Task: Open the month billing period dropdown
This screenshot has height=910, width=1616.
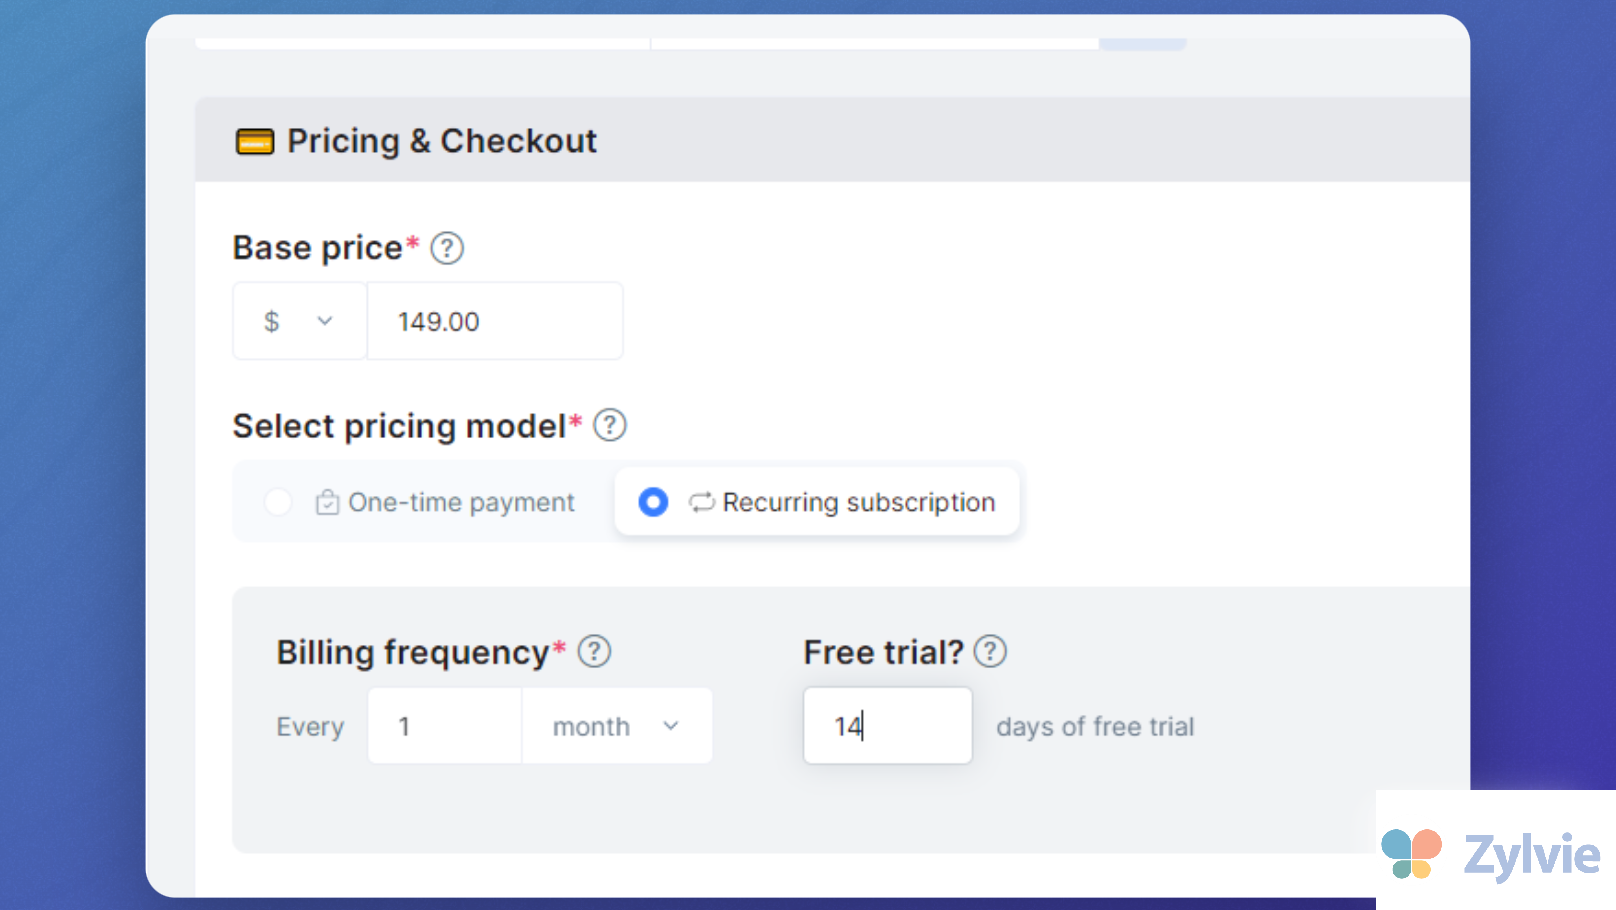Action: [x=616, y=726]
